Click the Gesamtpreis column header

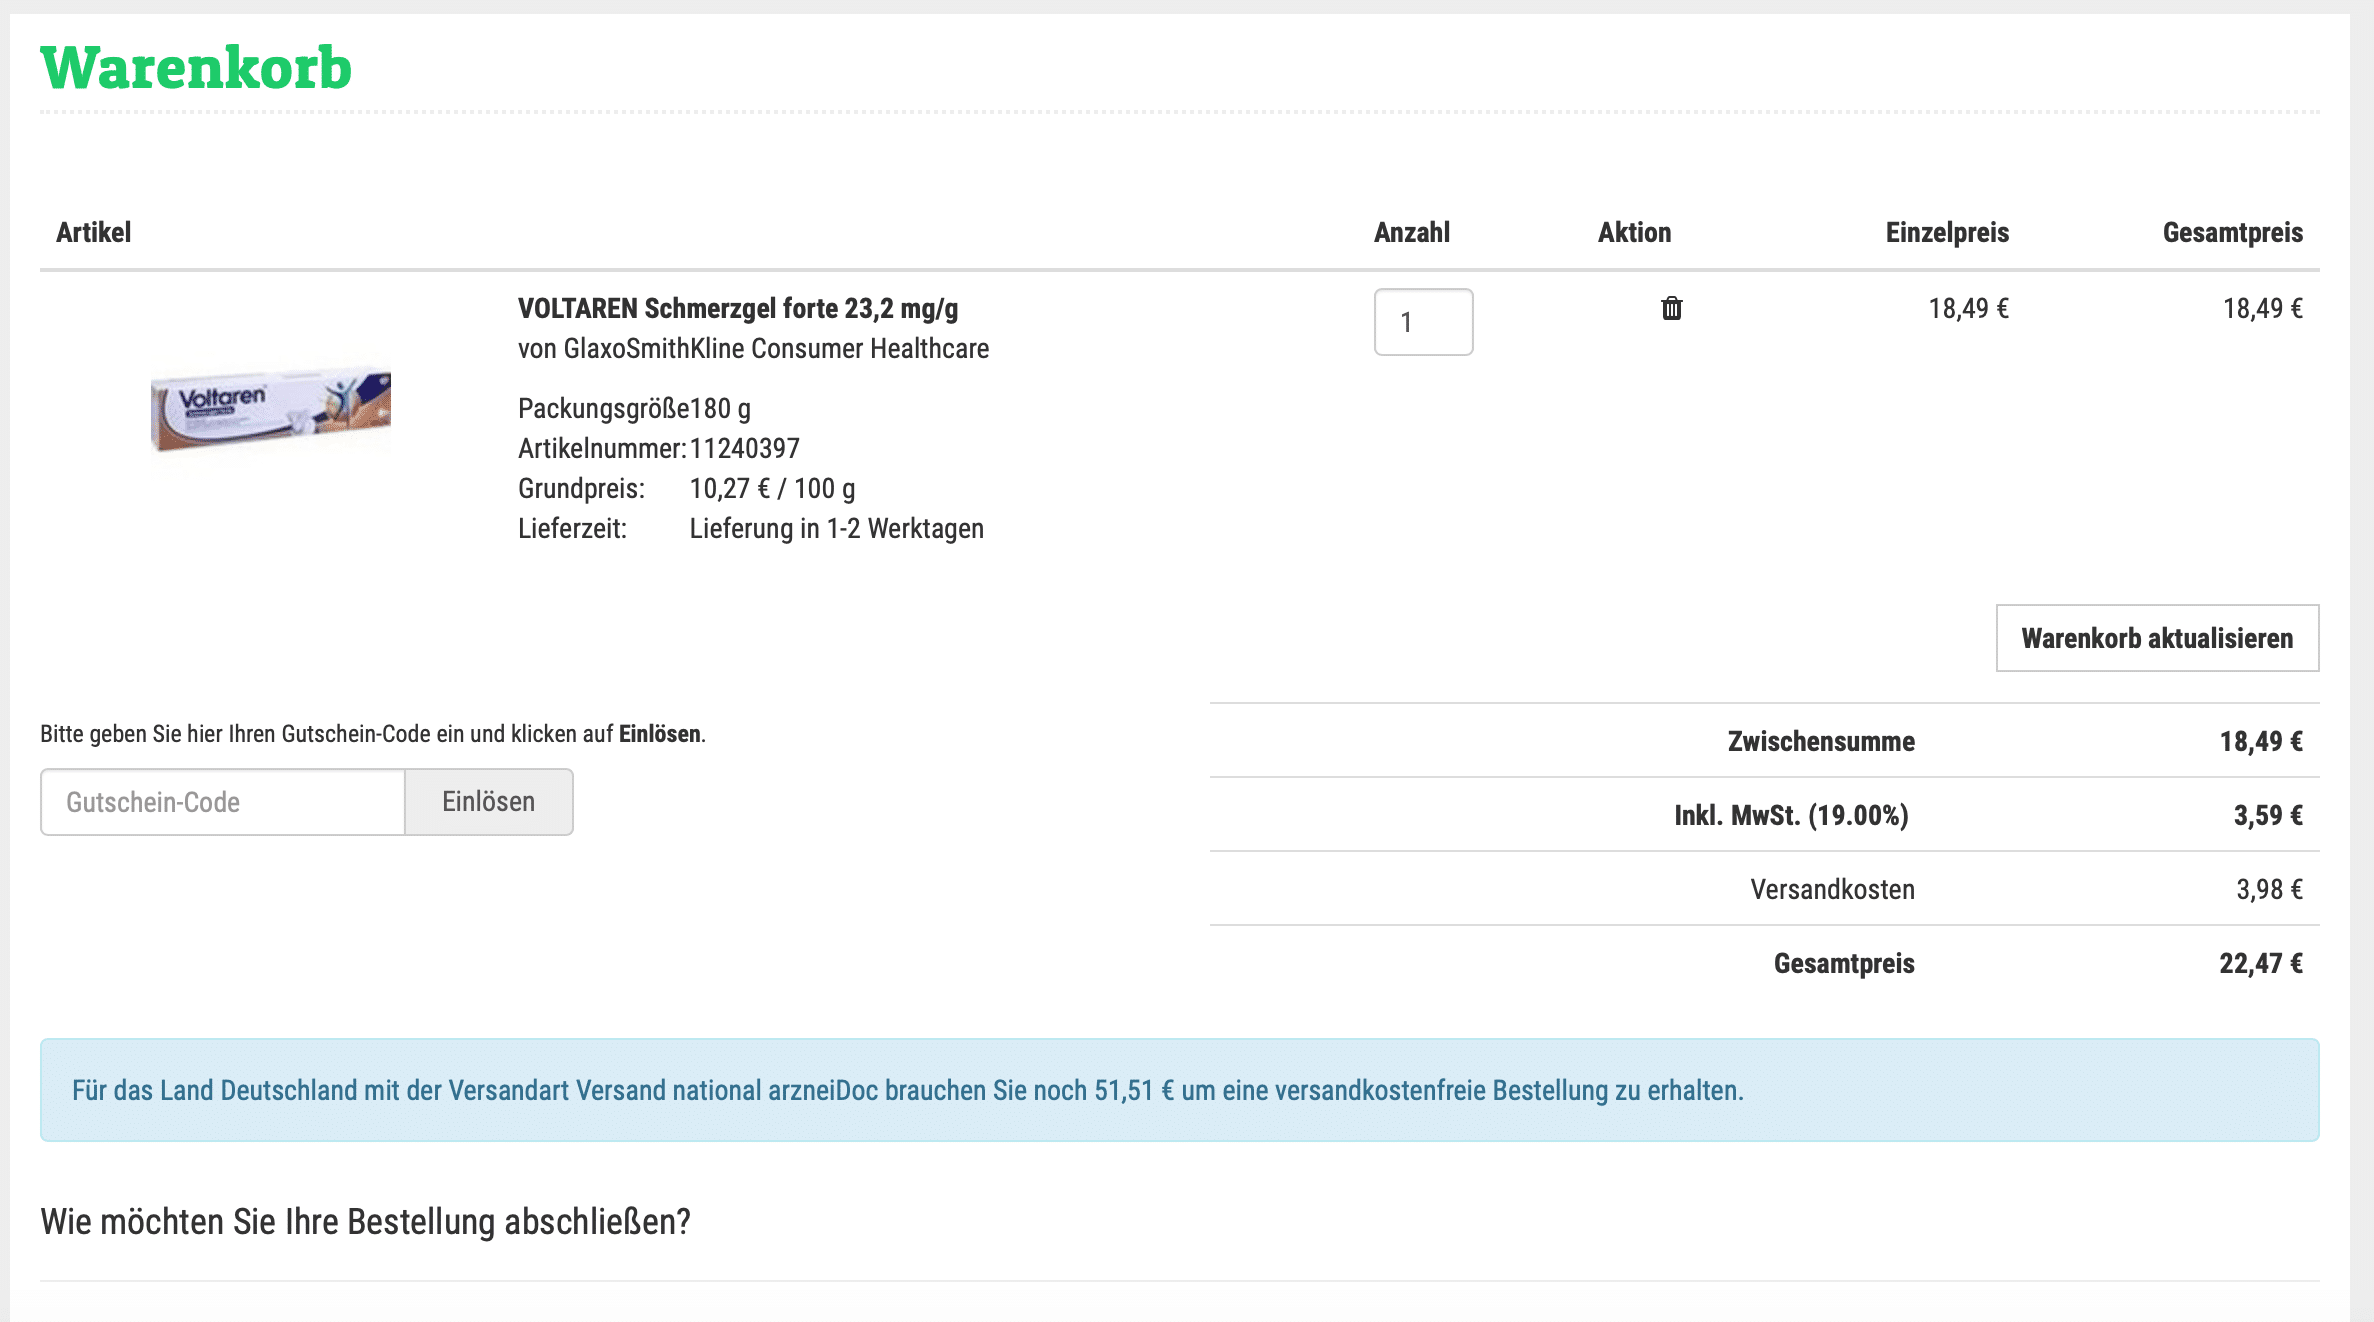tap(2233, 232)
